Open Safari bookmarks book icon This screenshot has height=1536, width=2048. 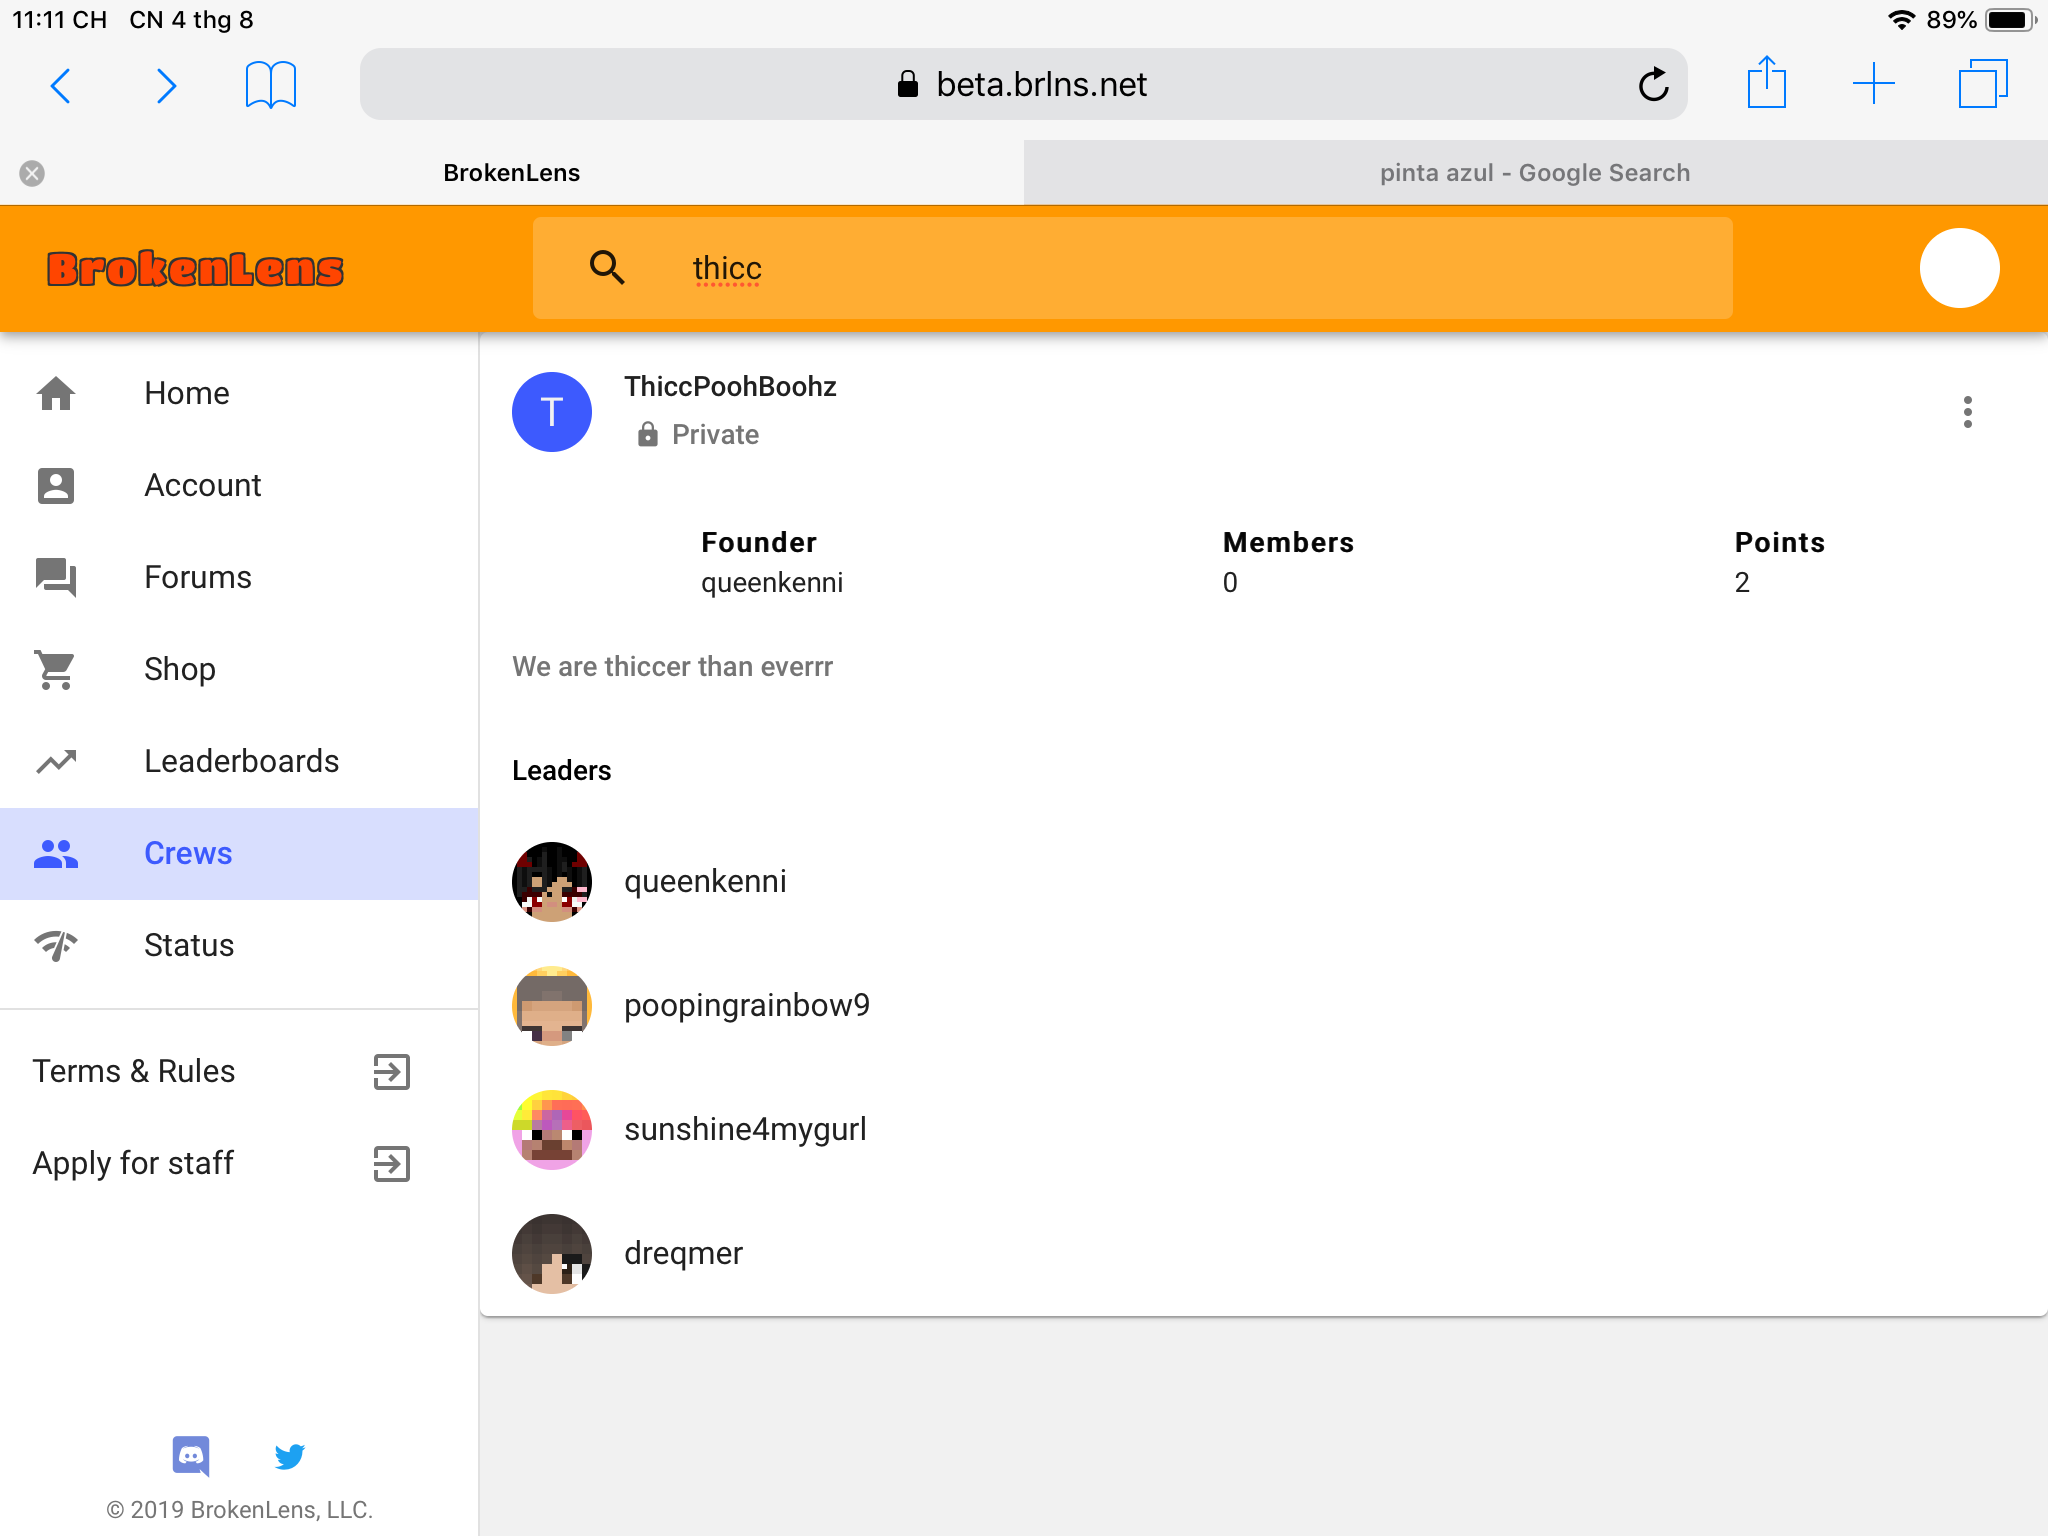(x=270, y=84)
